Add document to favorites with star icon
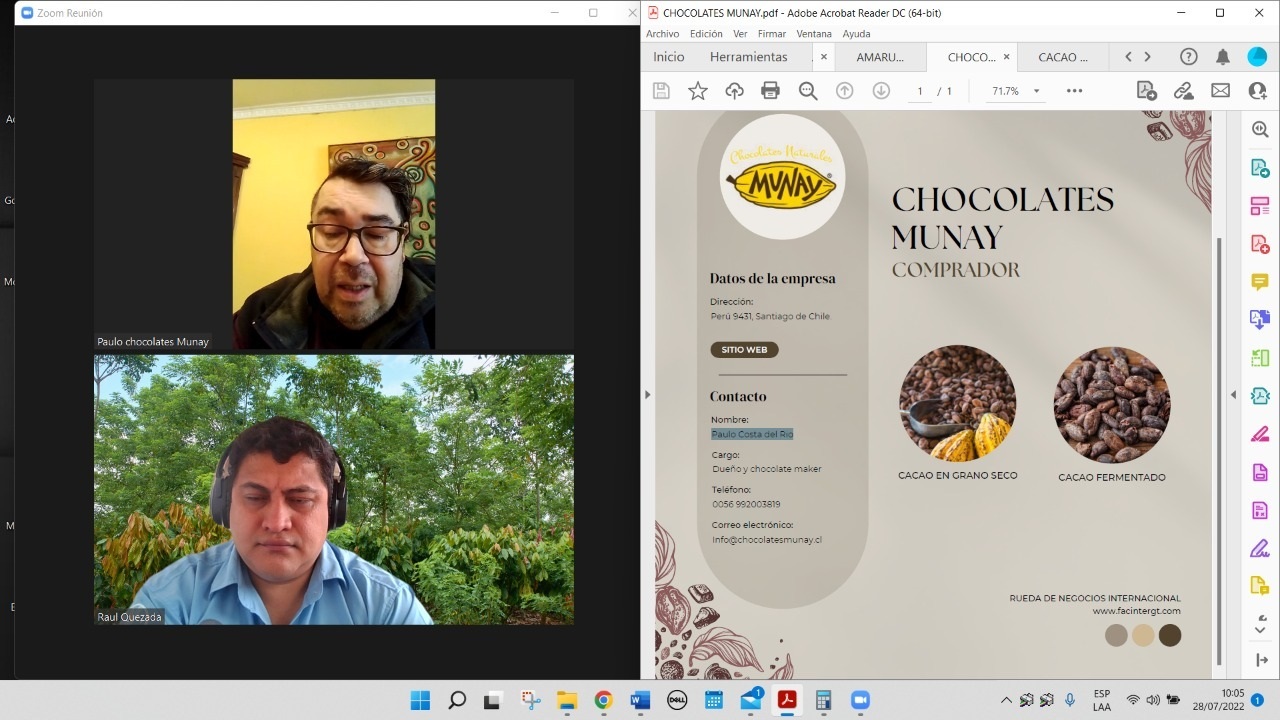 click(698, 91)
